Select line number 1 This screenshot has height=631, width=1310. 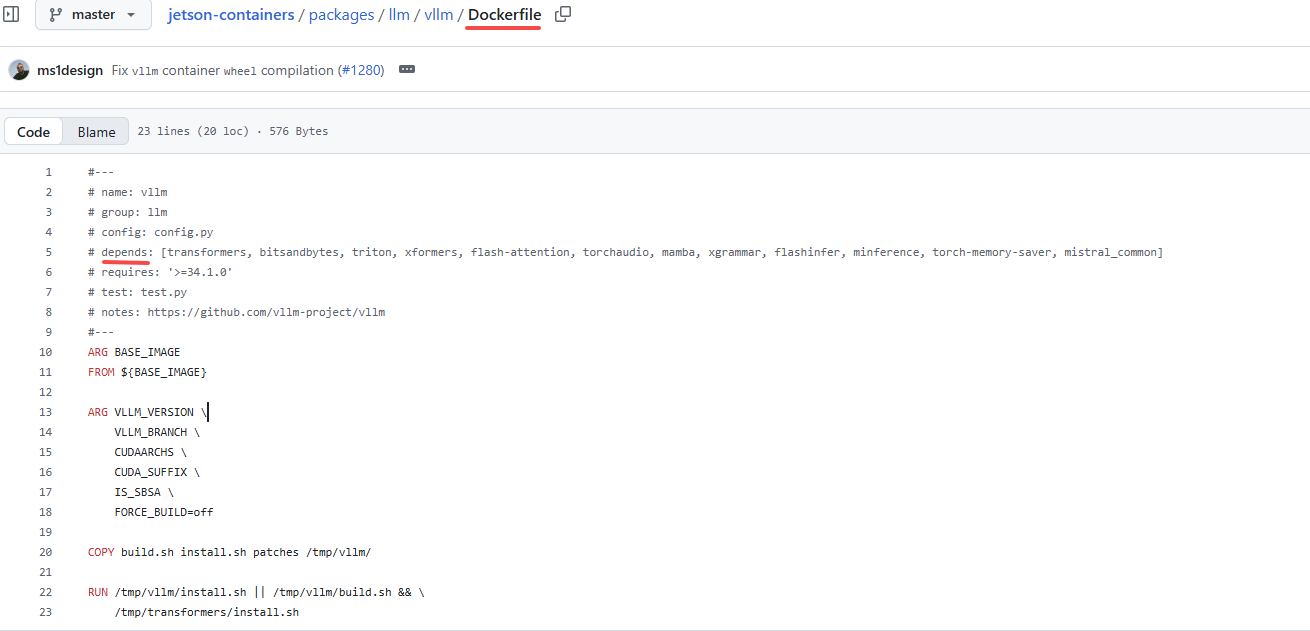(x=48, y=172)
